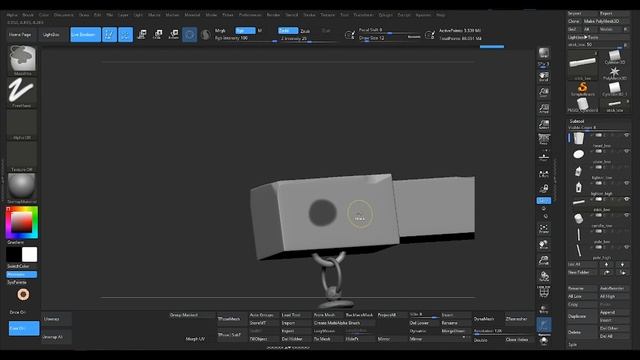Image resolution: width=640 pixels, height=360 pixels.
Task: Toggle Live Boolean mode
Action: (85, 35)
